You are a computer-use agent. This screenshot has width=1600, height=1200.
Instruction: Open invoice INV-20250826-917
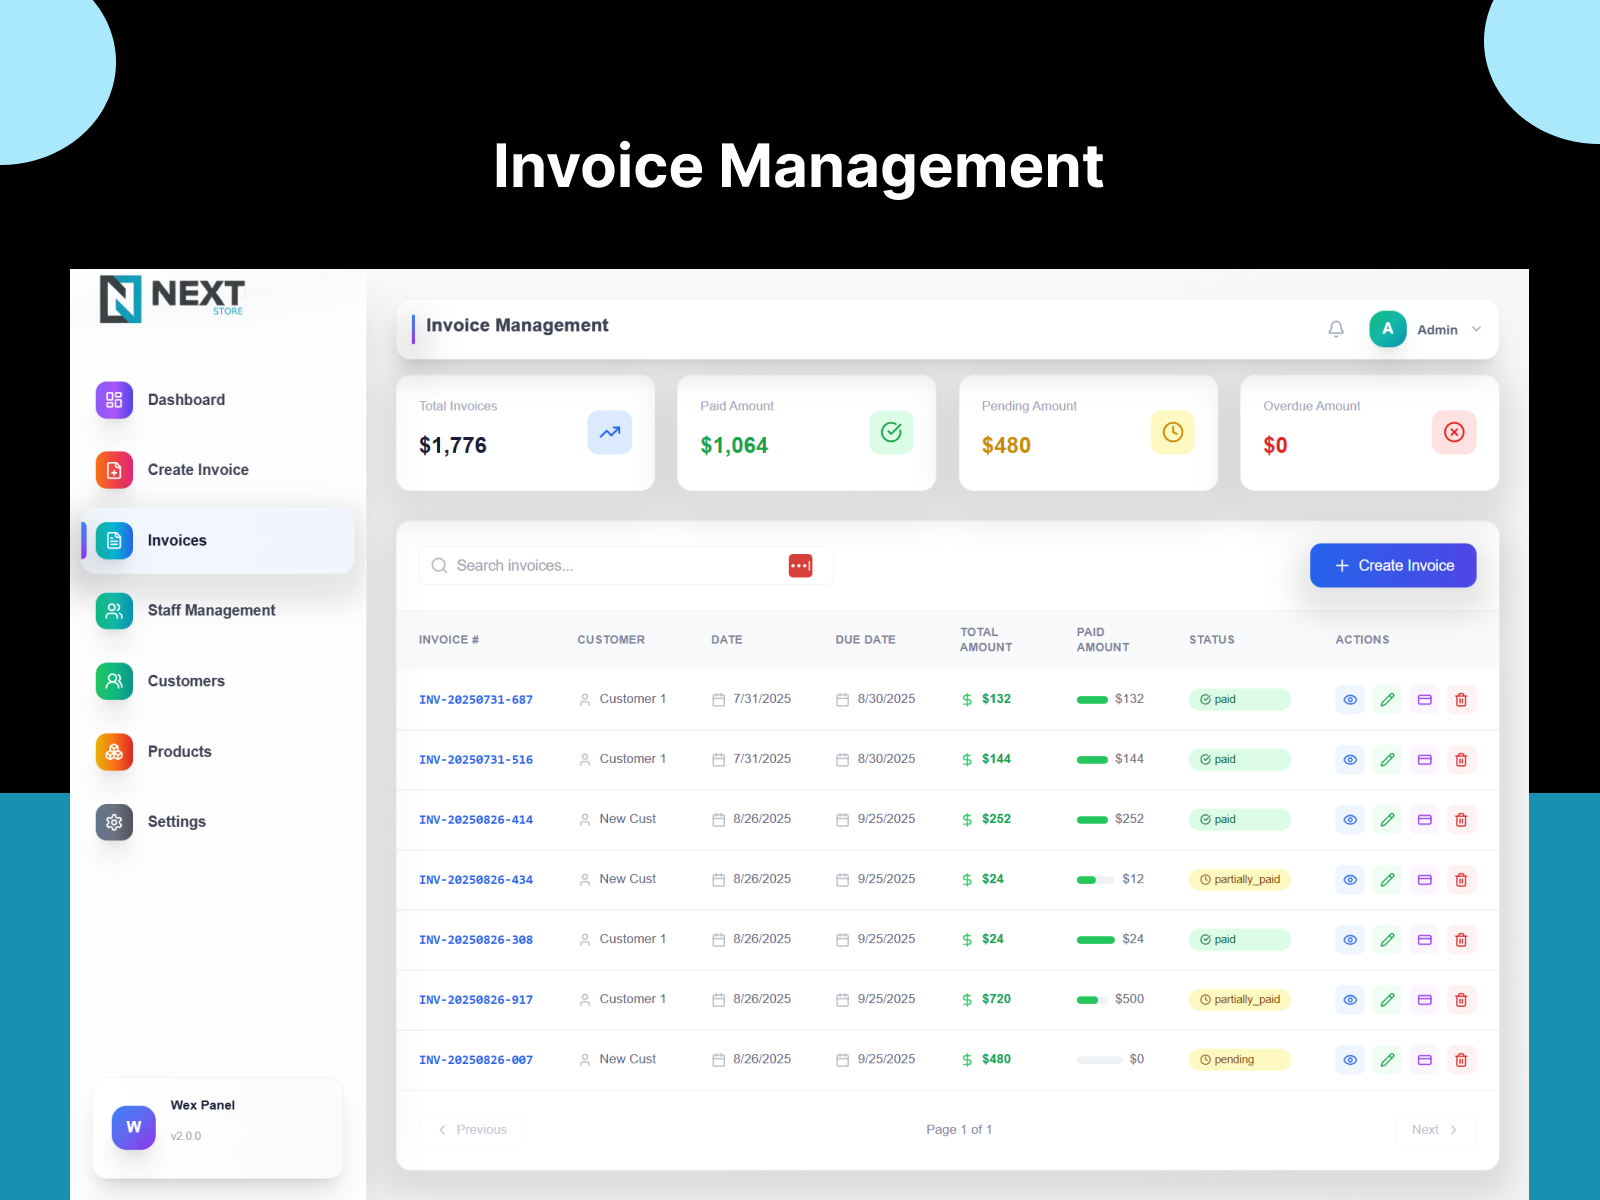click(476, 1000)
